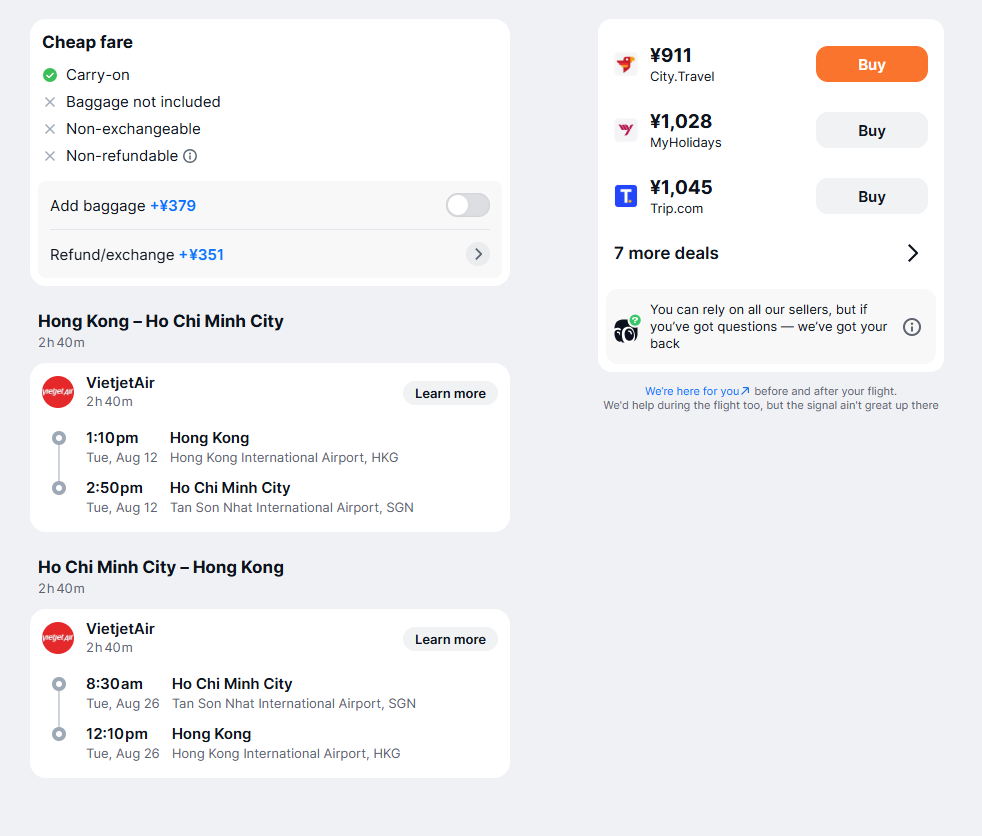
Task: Learn more about Ho Chi Minh return flight
Action: pos(450,639)
